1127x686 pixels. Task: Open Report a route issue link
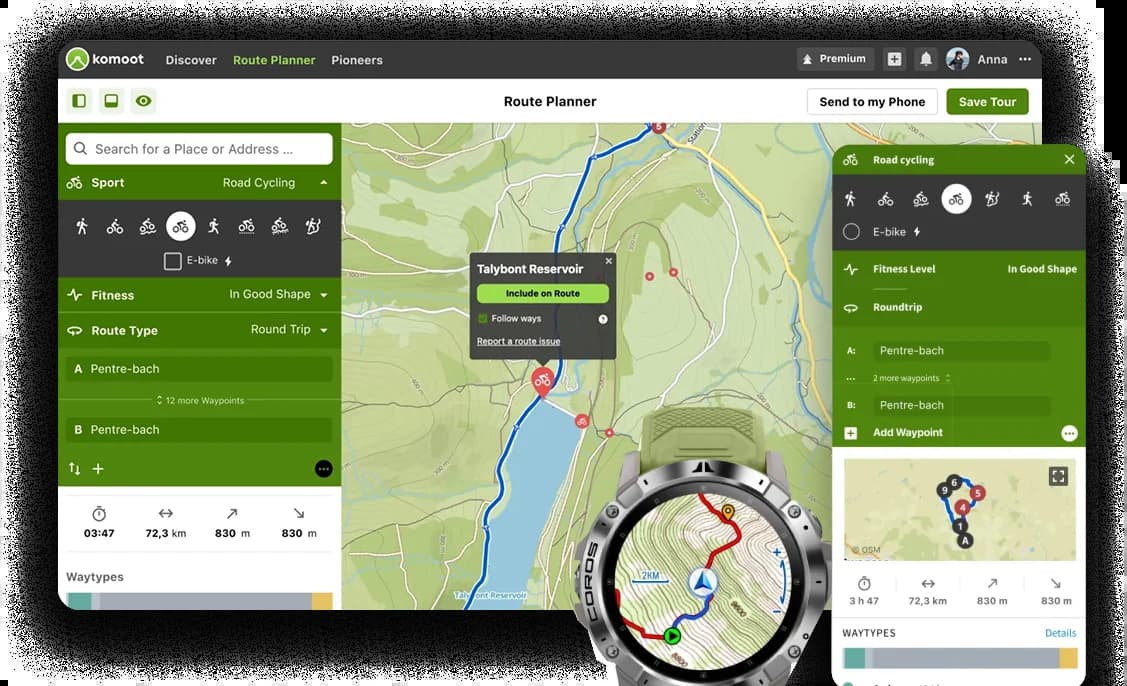coord(518,342)
